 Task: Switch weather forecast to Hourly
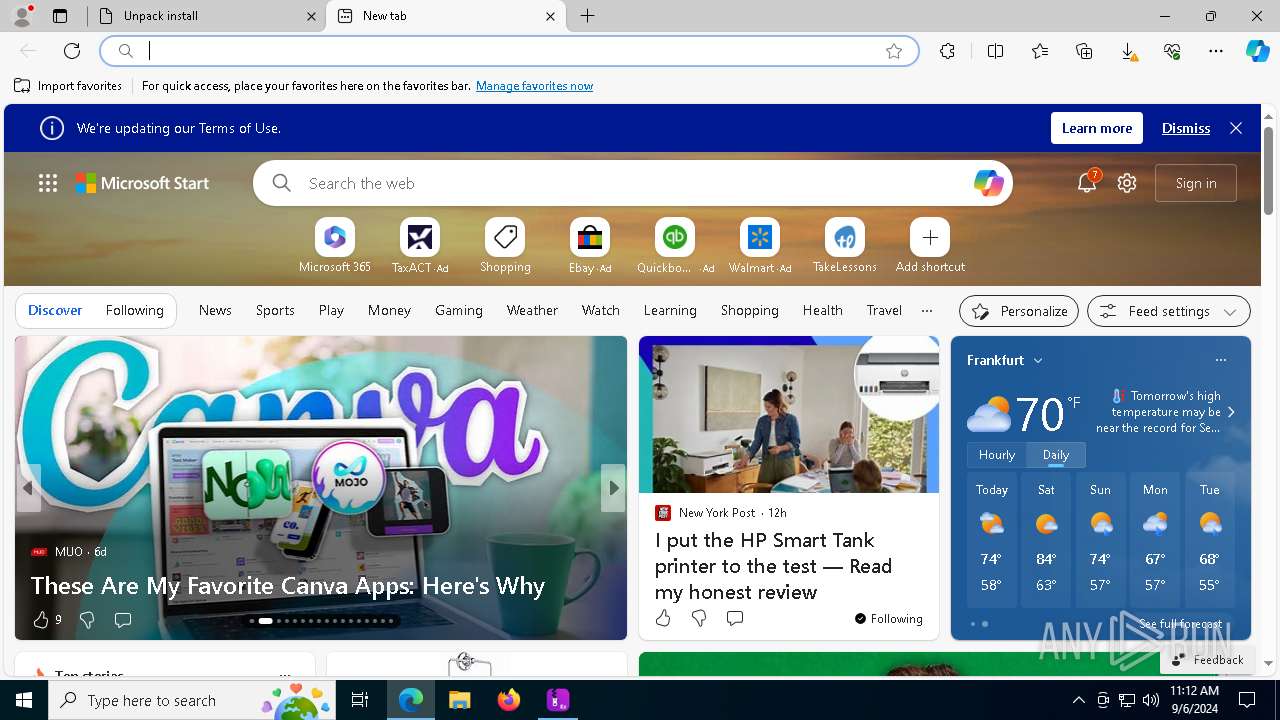(997, 455)
